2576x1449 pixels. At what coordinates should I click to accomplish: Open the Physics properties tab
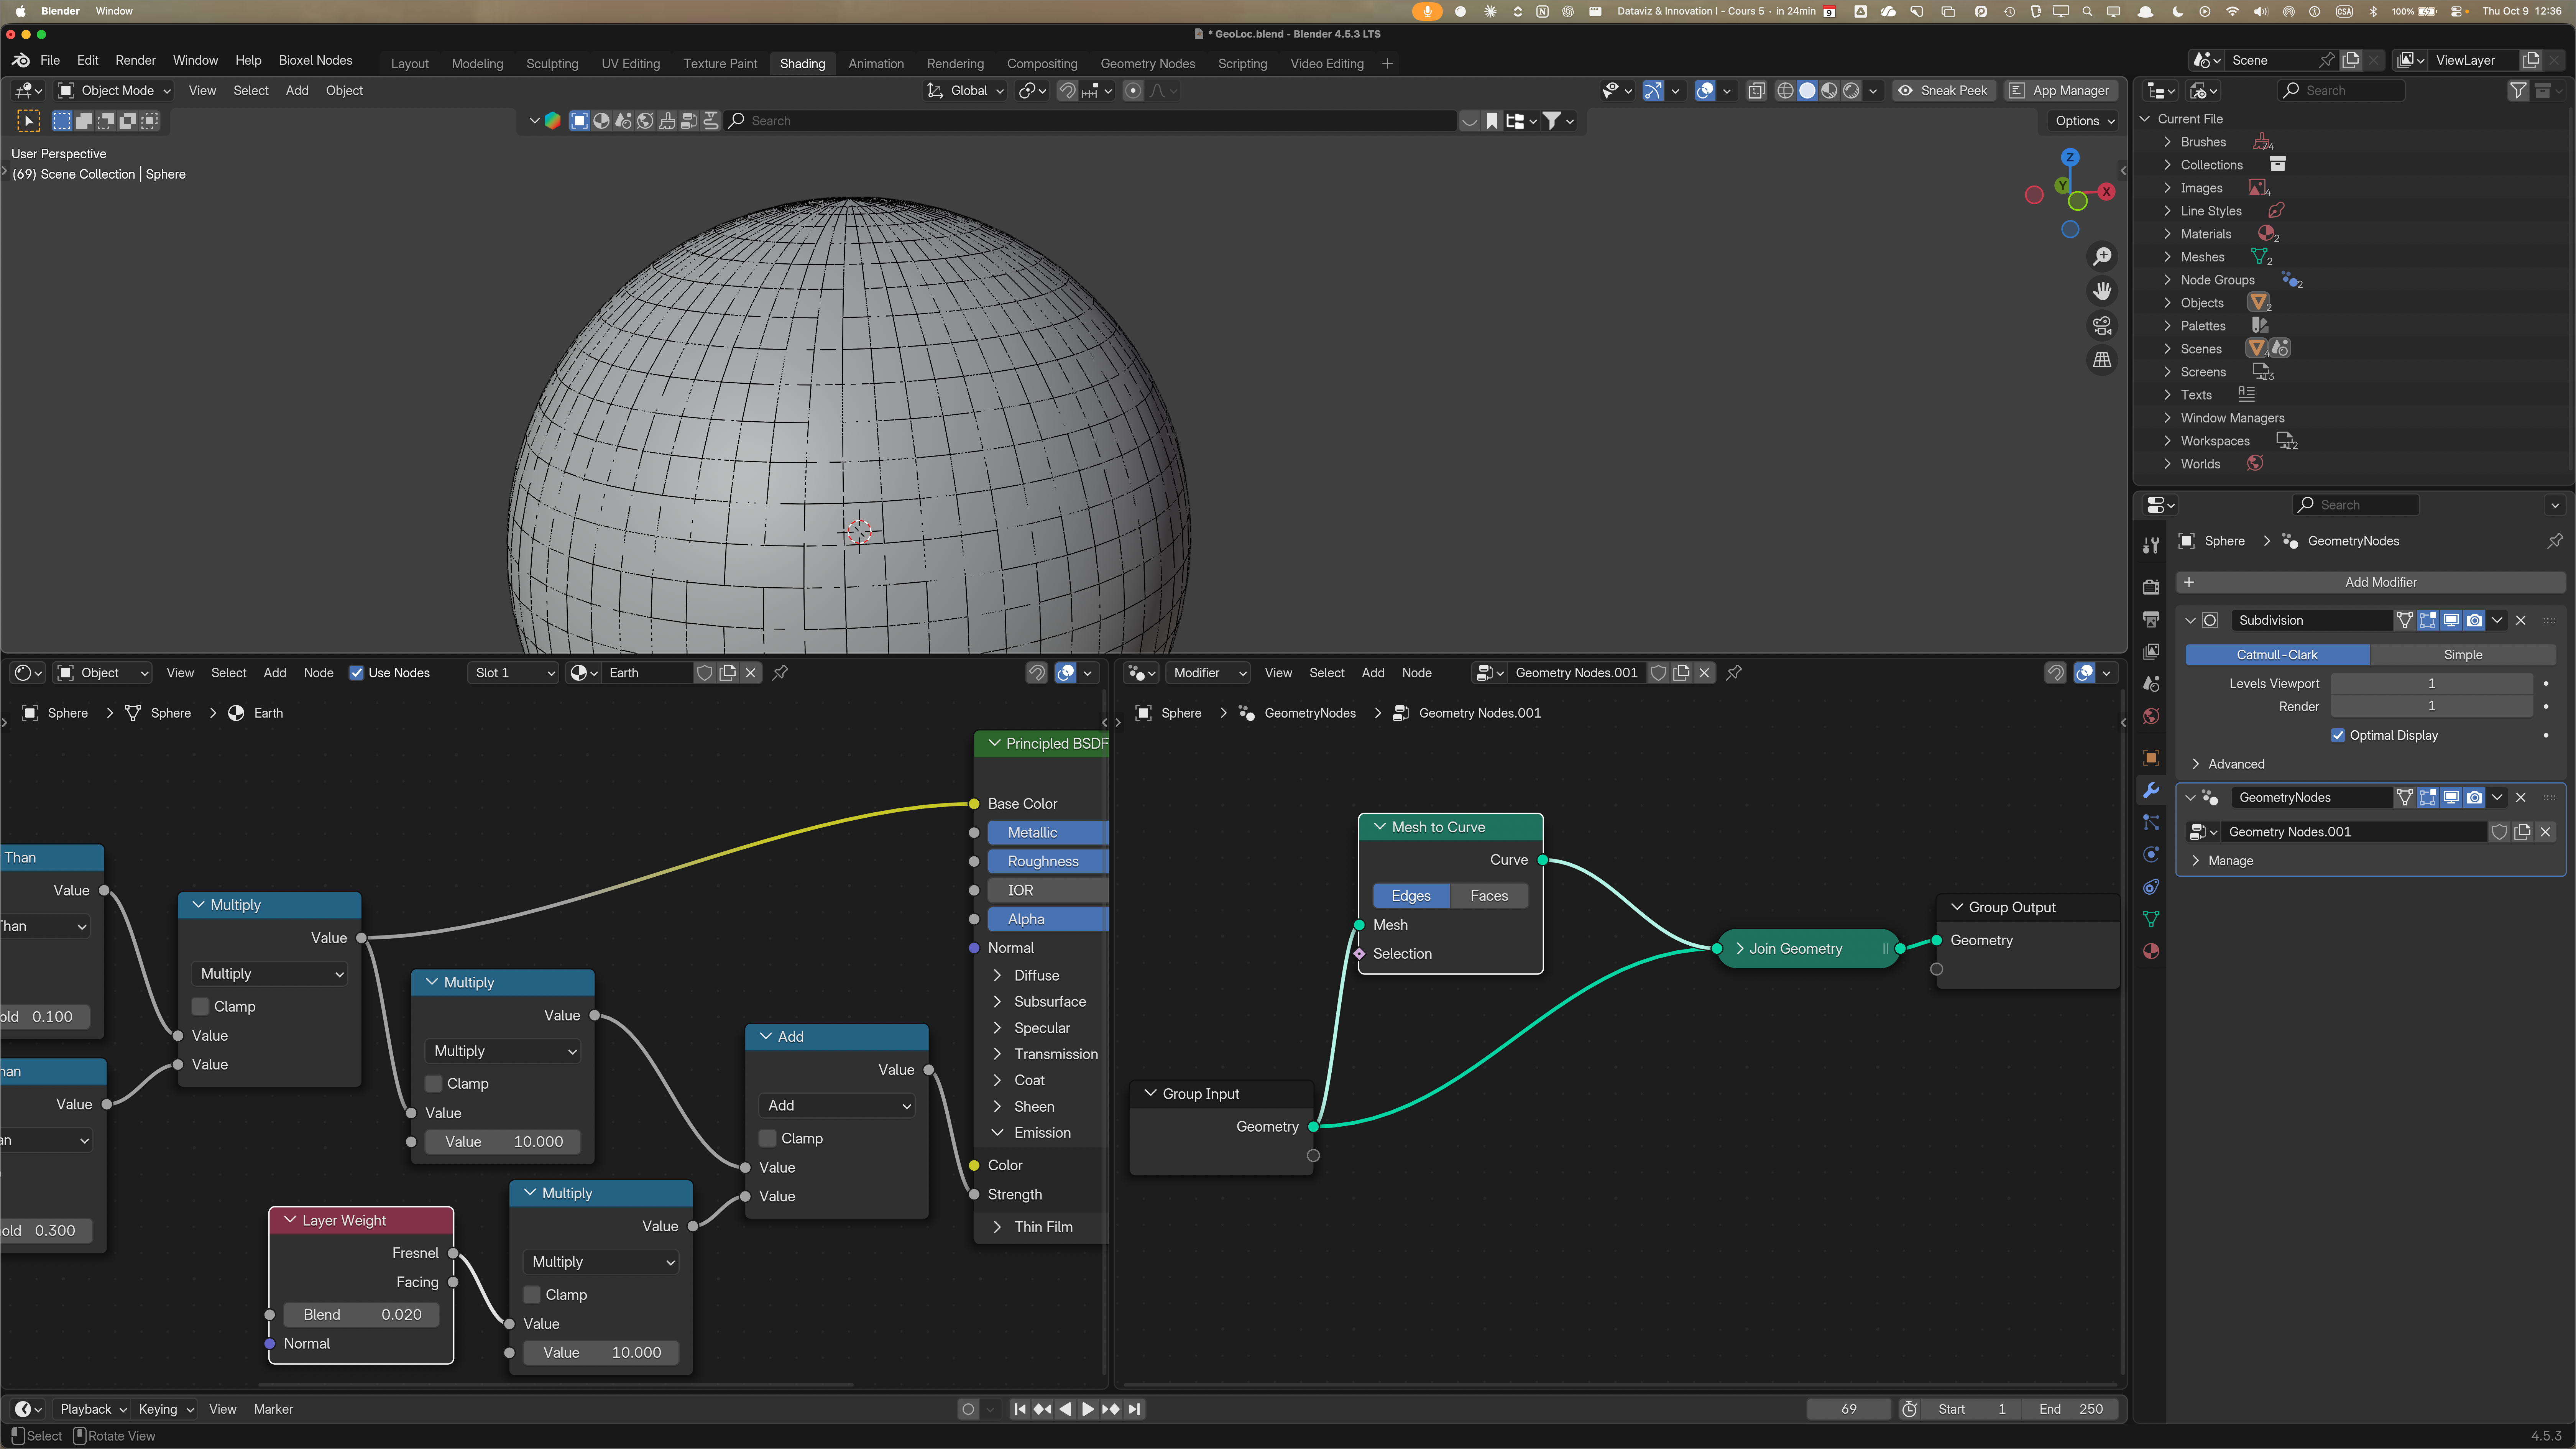pos(2151,854)
